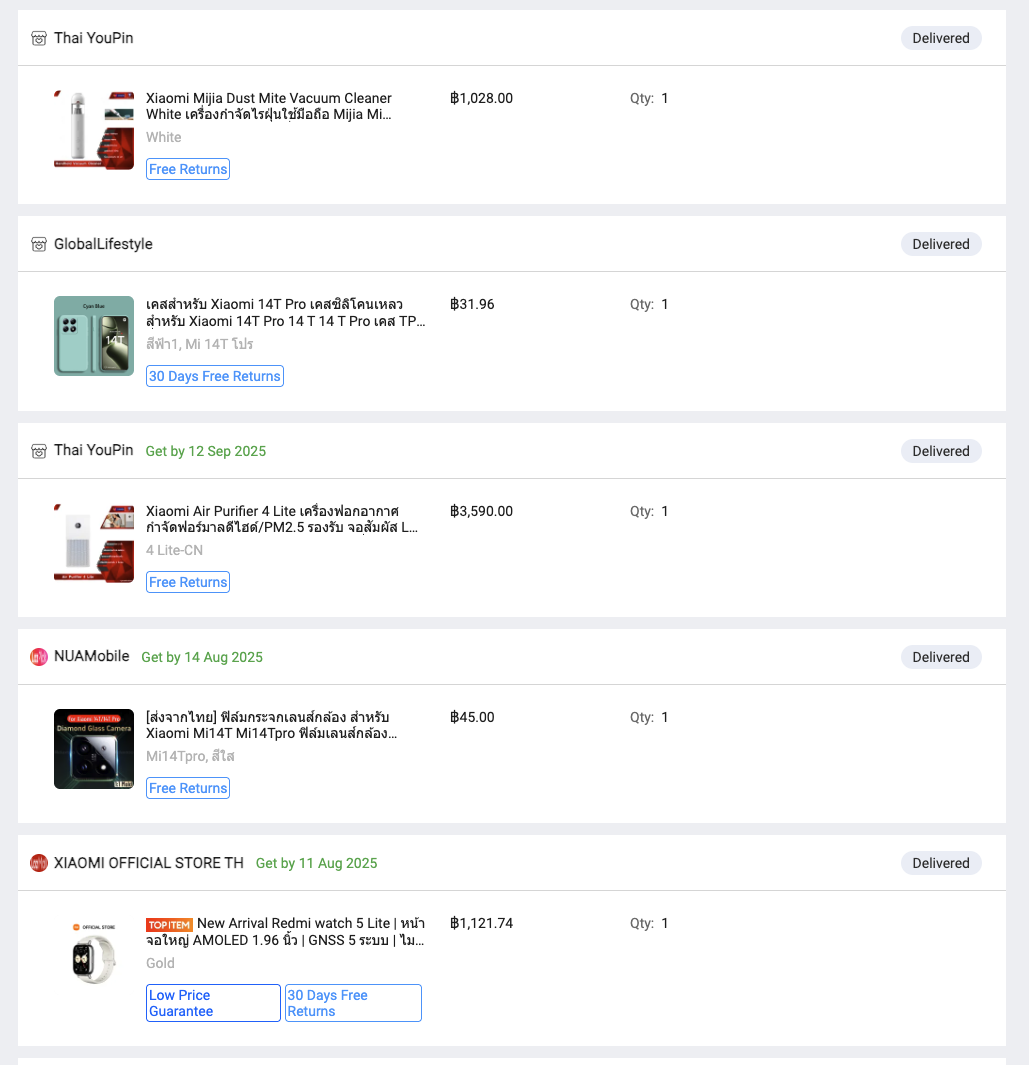Image resolution: width=1029 pixels, height=1065 pixels.
Task: Click the 30 Days Free Returns tag on phone case
Action: [215, 376]
